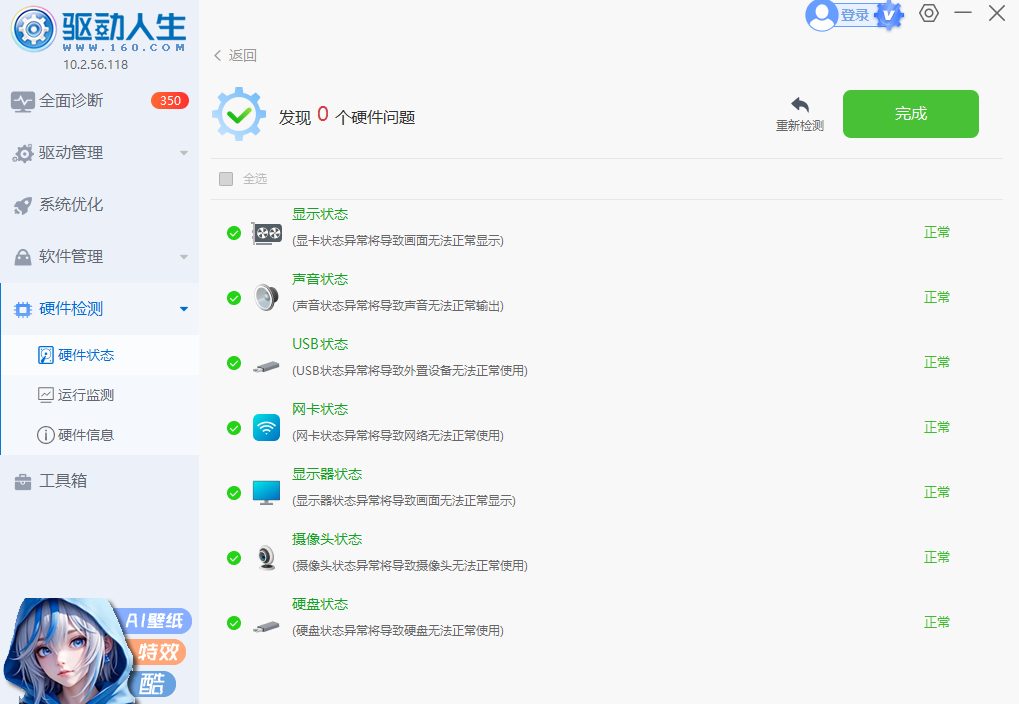
Task: Click the 显示状态 title link
Action: 320,215
